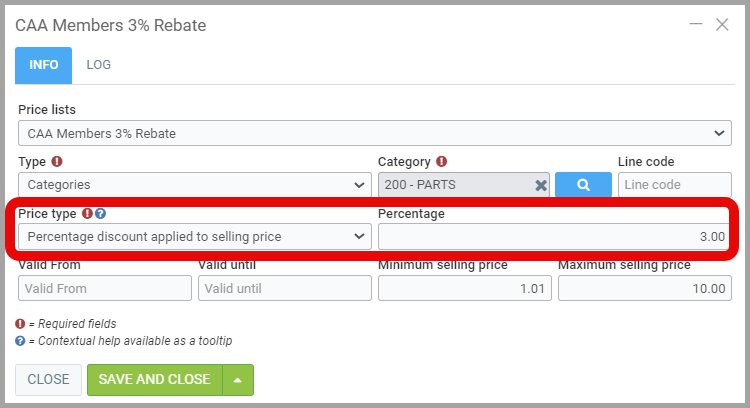
Task: Click the blue search magnifier button
Action: 582,184
